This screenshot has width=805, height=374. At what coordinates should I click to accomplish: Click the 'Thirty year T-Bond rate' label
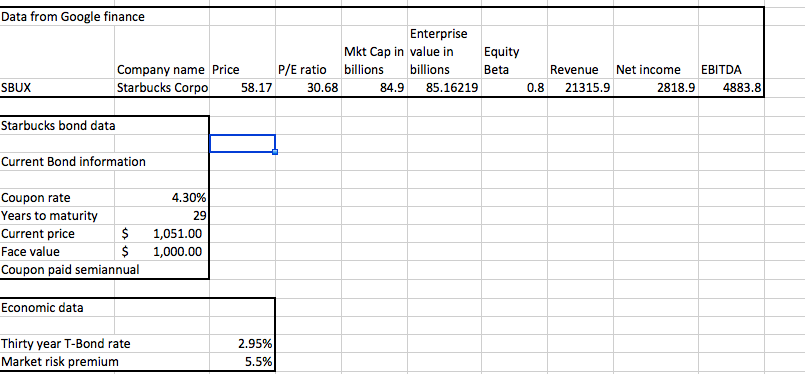(x=66, y=344)
